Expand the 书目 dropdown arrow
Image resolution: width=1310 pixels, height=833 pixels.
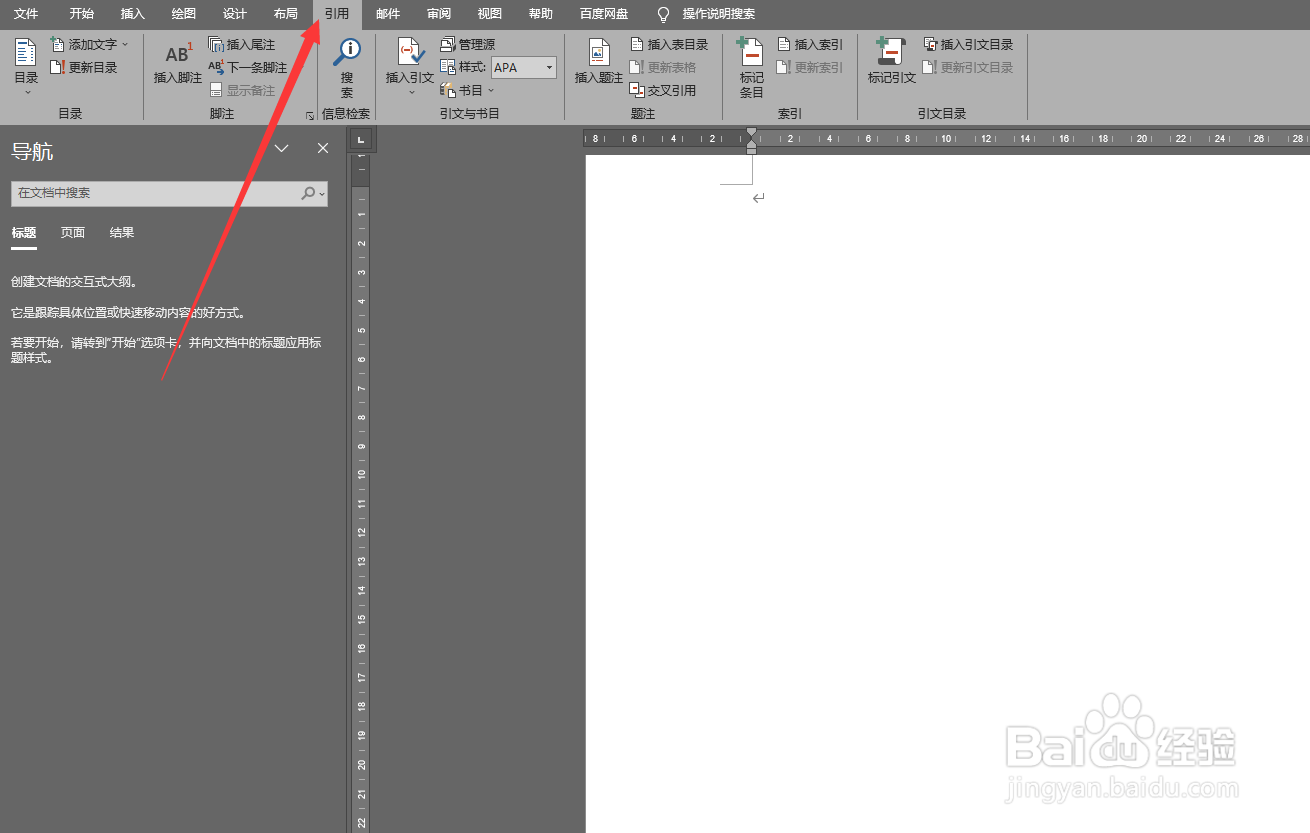[x=491, y=90]
